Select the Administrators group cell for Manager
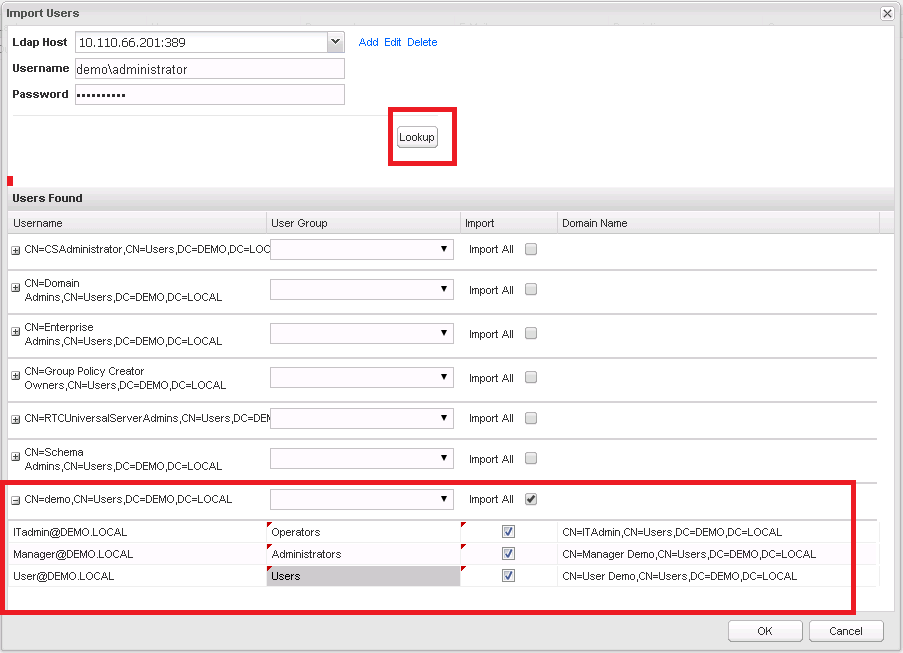This screenshot has width=903, height=653. click(363, 554)
